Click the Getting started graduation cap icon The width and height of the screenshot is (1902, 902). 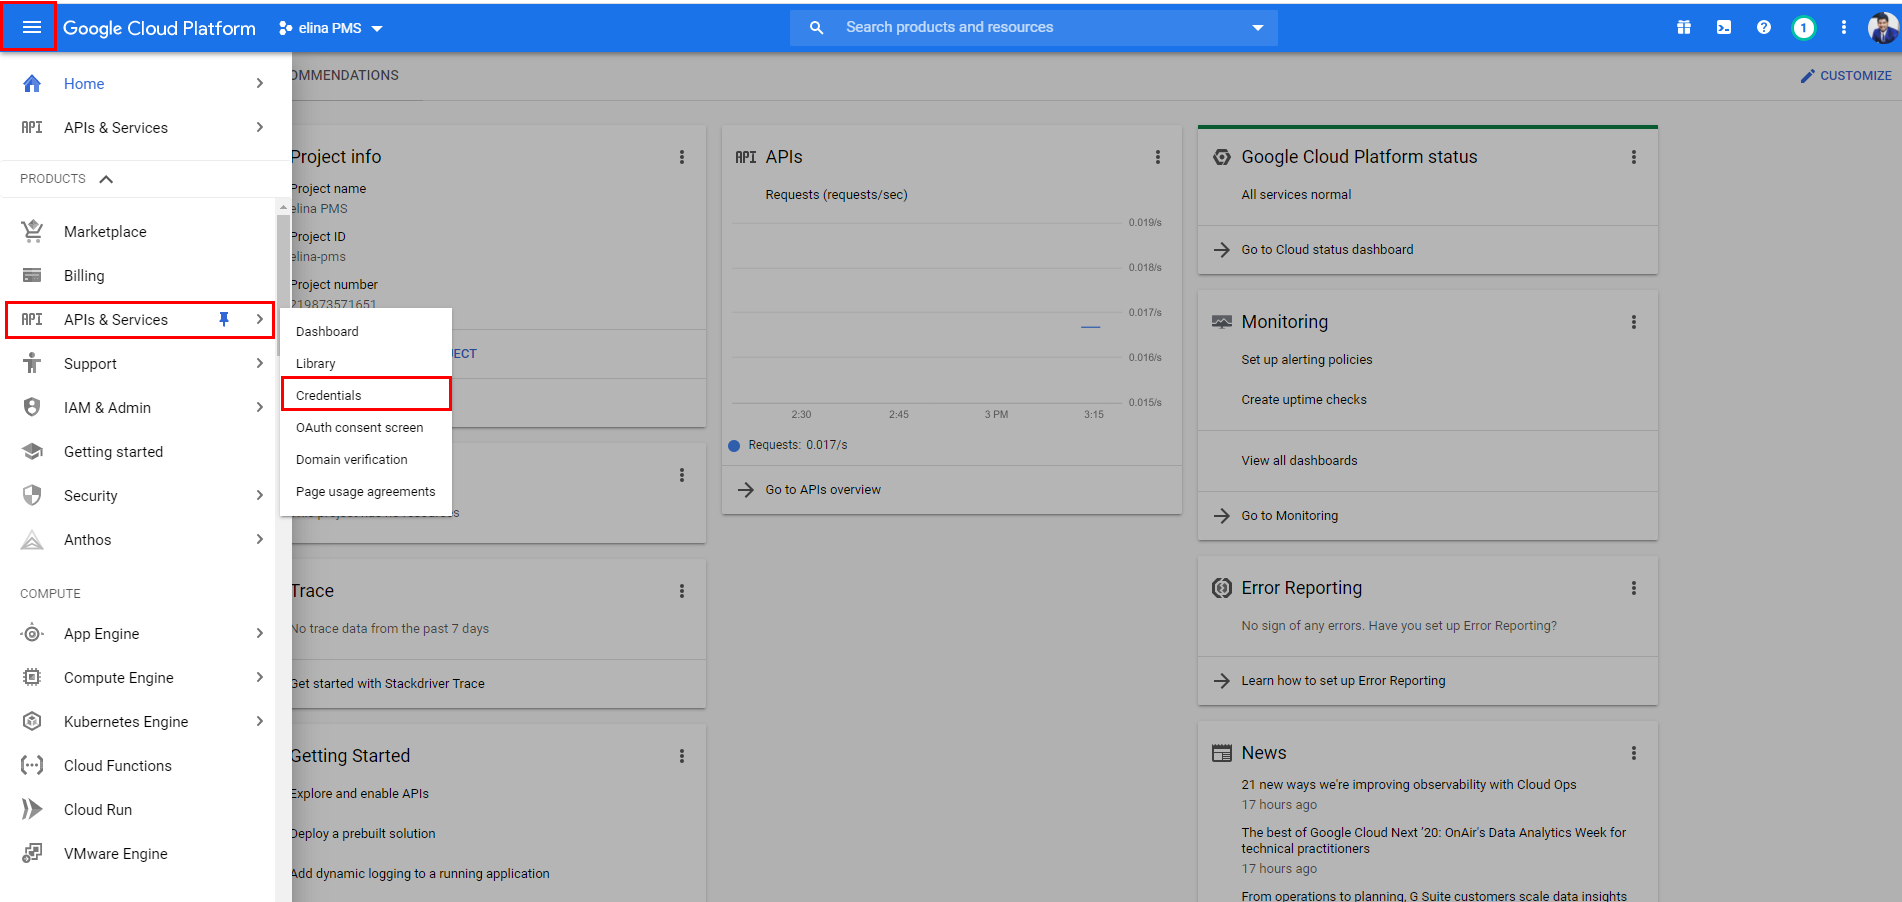tap(32, 451)
